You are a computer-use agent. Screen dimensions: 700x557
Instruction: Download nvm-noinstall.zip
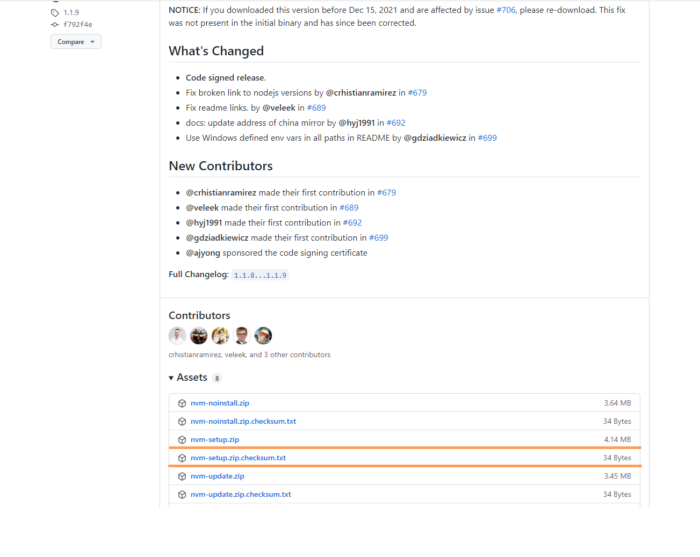point(219,403)
